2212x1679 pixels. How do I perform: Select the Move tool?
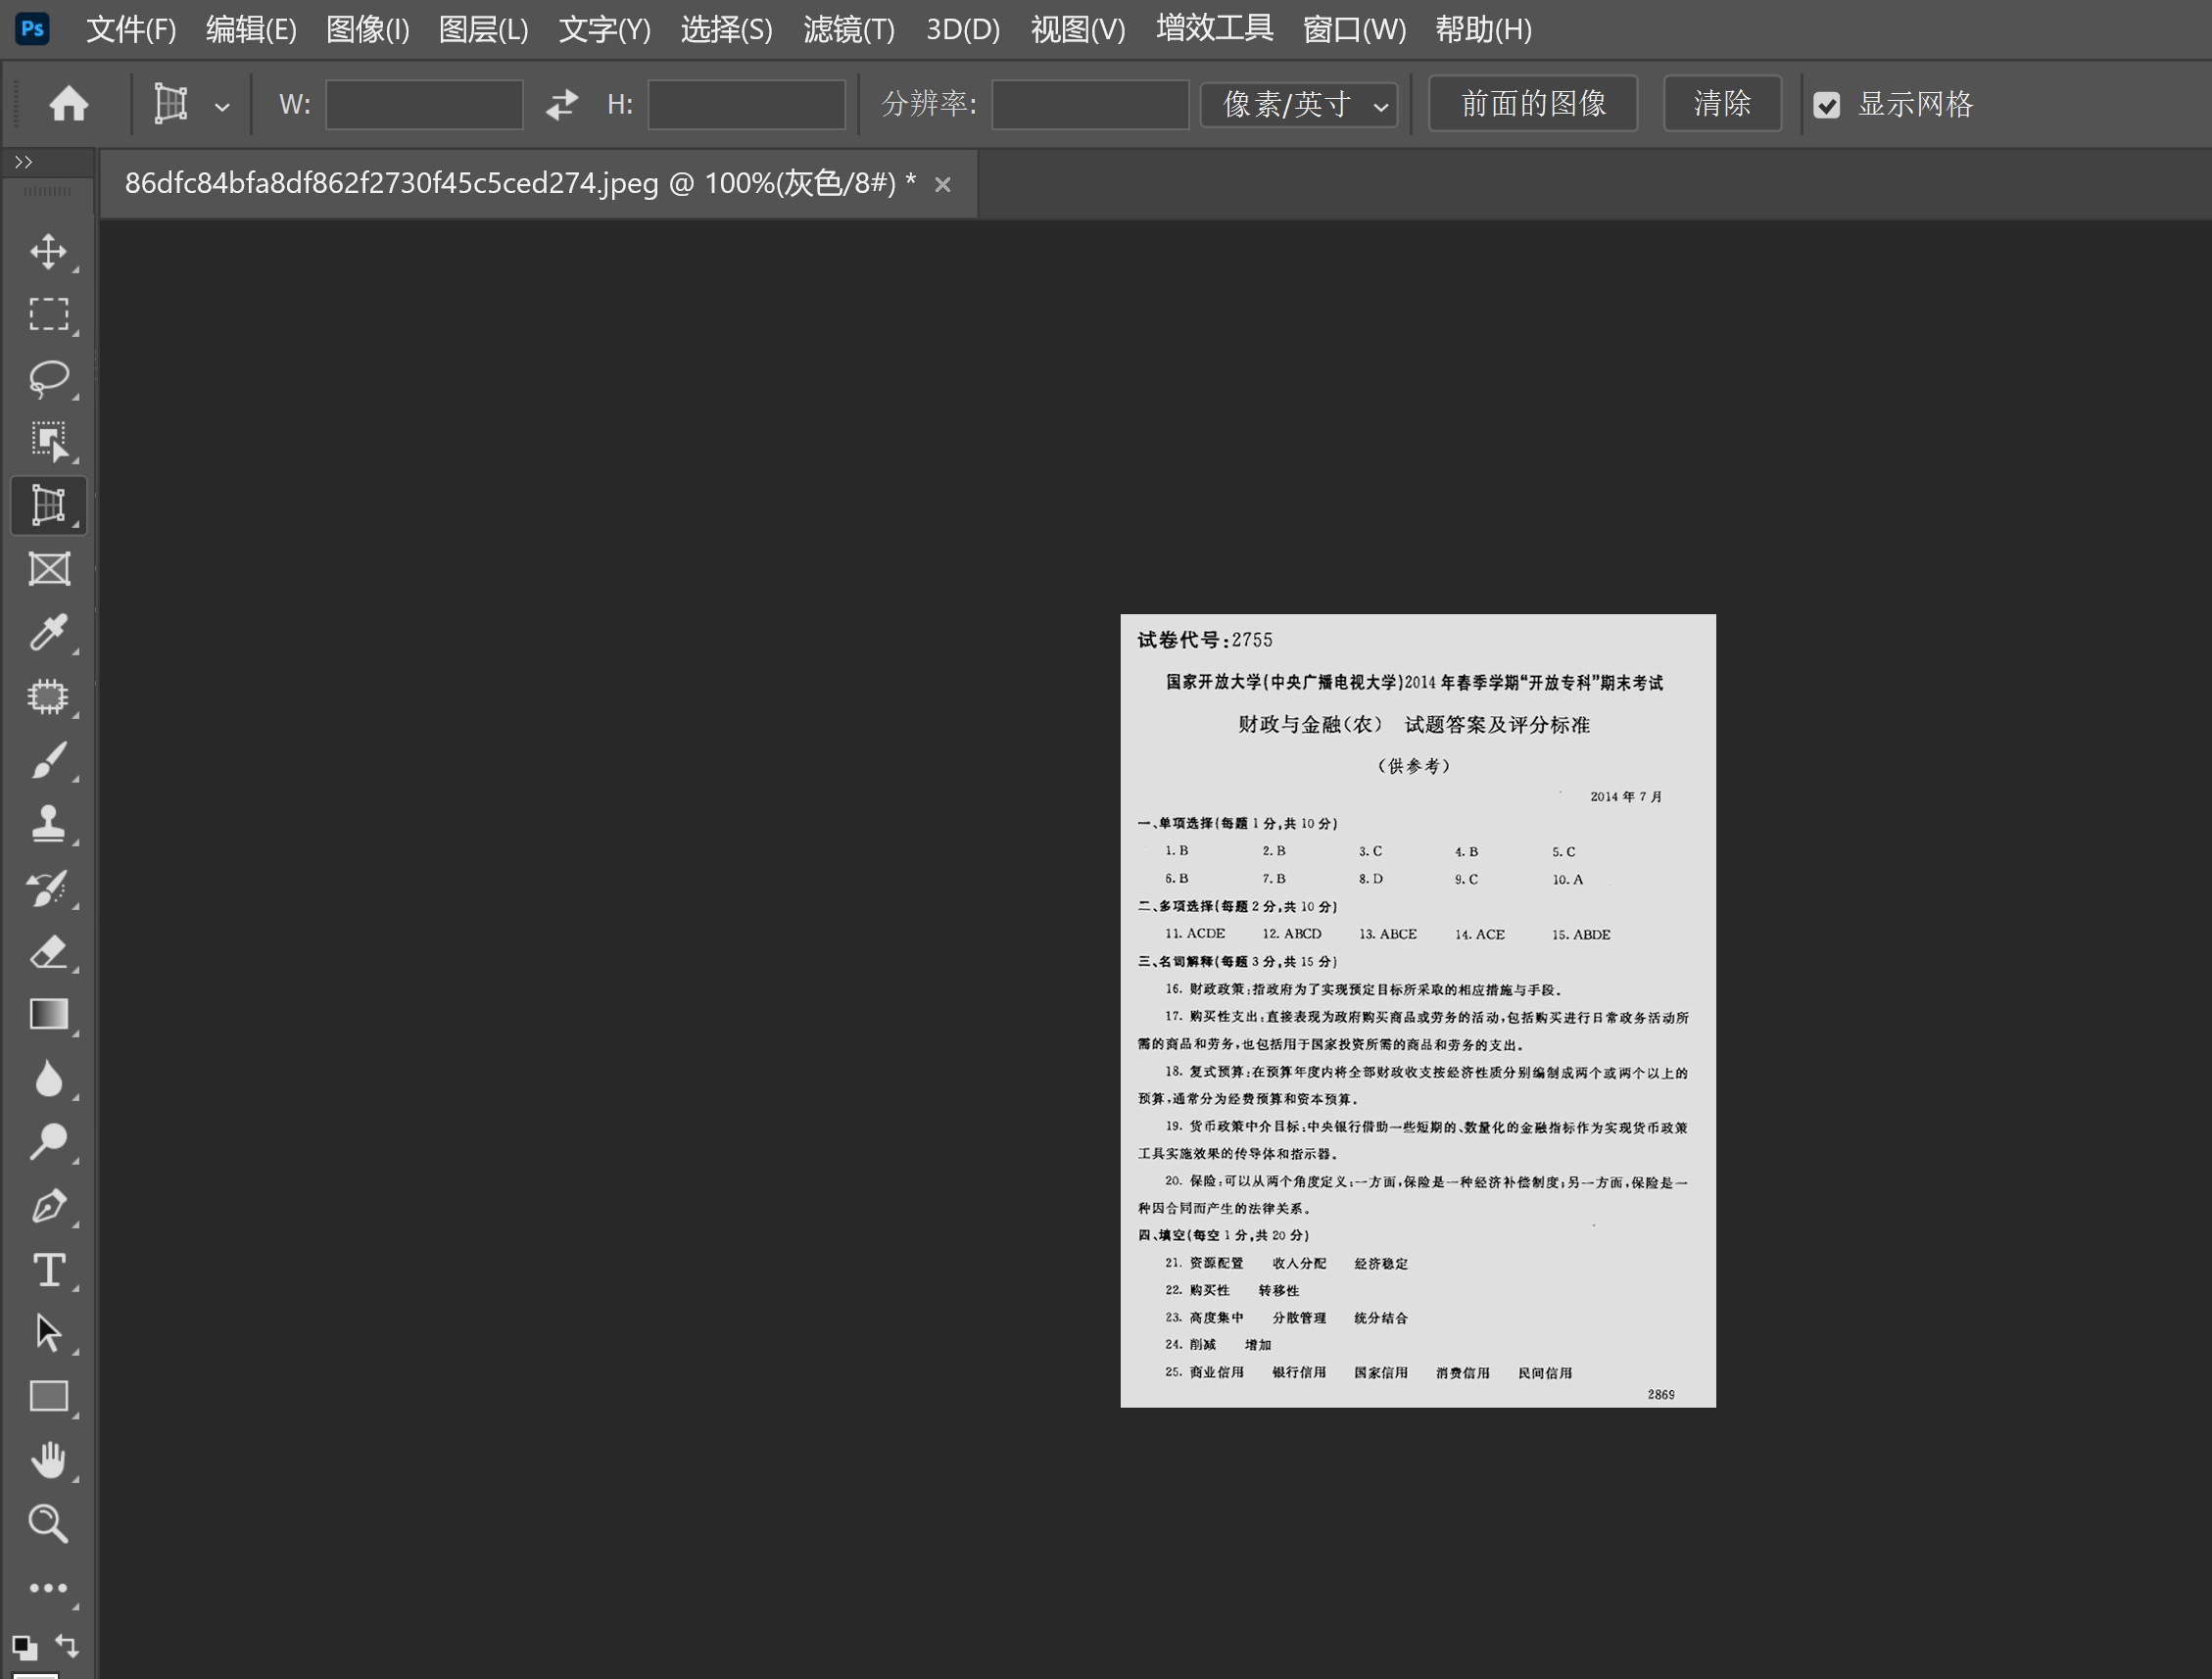(48, 251)
